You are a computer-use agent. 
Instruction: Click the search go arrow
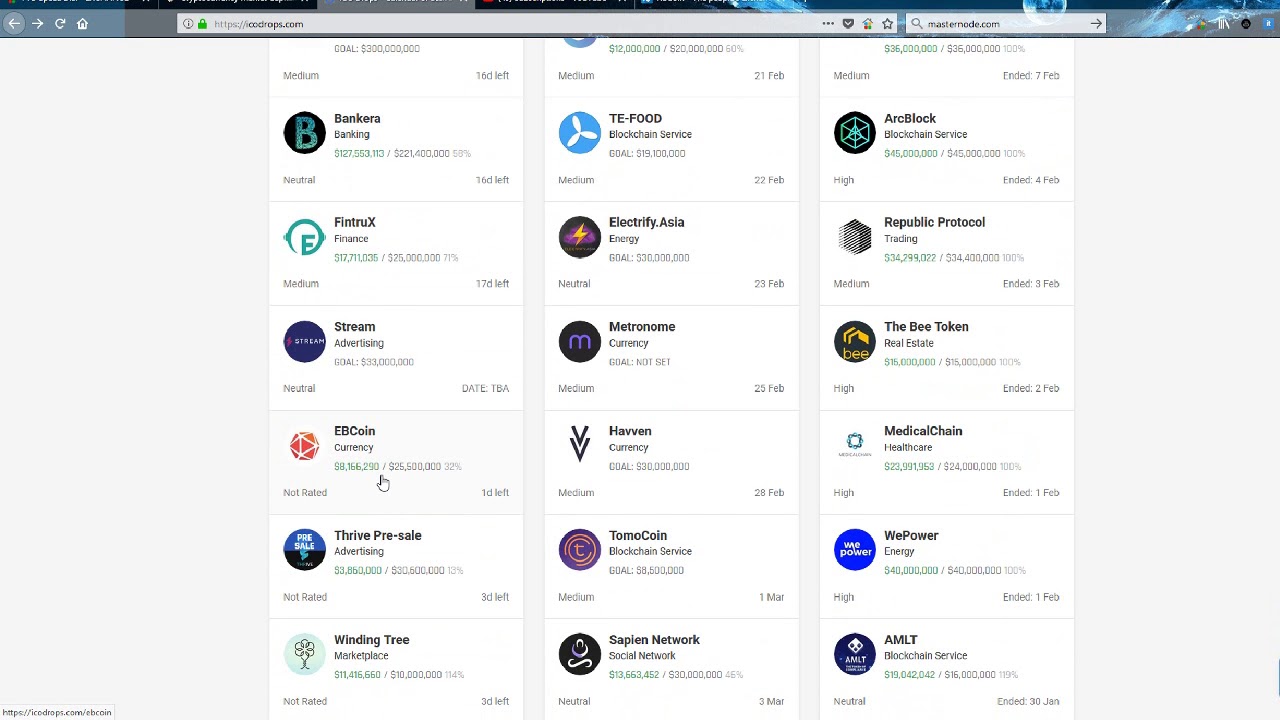point(1096,23)
